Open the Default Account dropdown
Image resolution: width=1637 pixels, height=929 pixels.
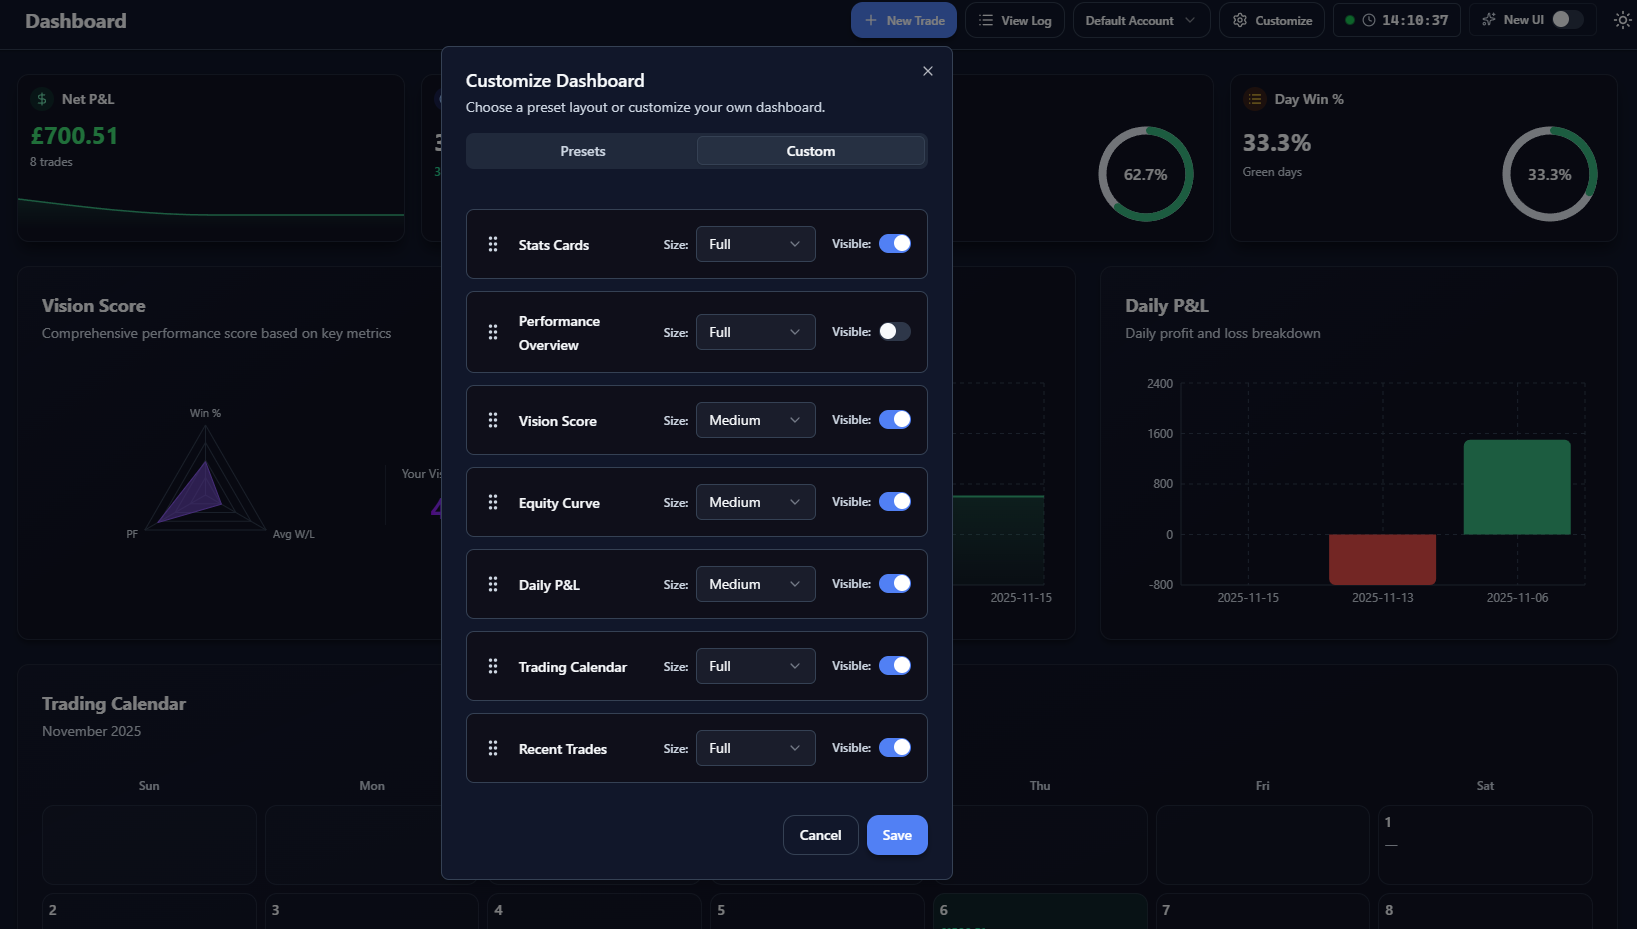[1141, 19]
